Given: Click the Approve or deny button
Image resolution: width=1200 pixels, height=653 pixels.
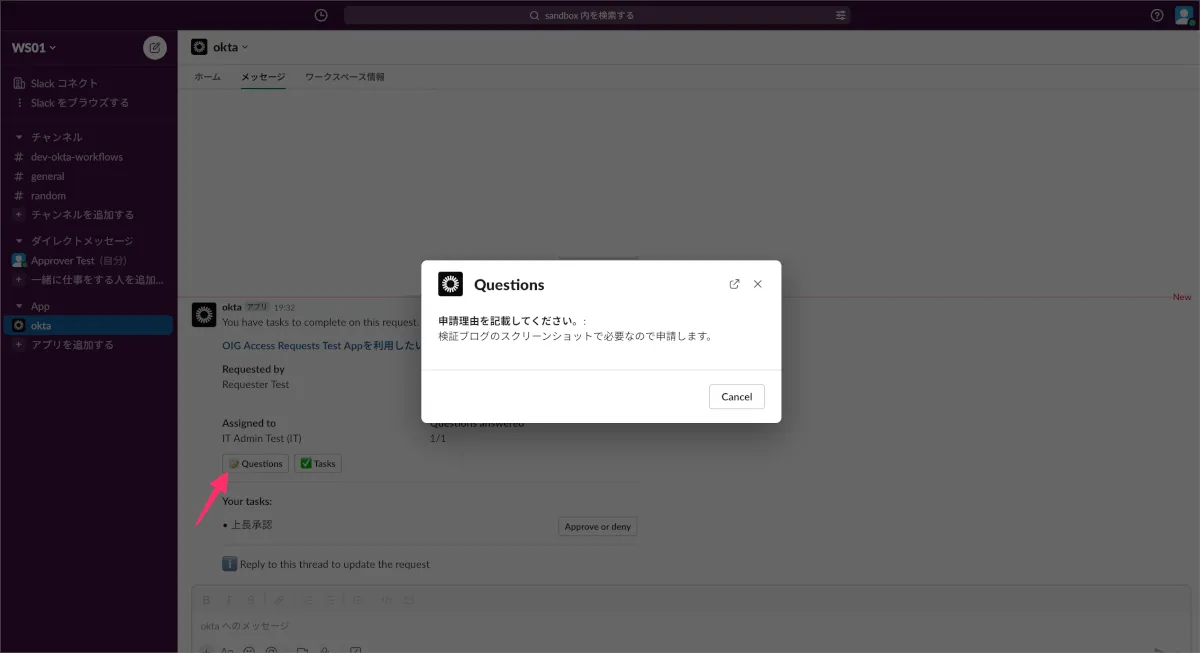Looking at the screenshot, I should tap(597, 527).
